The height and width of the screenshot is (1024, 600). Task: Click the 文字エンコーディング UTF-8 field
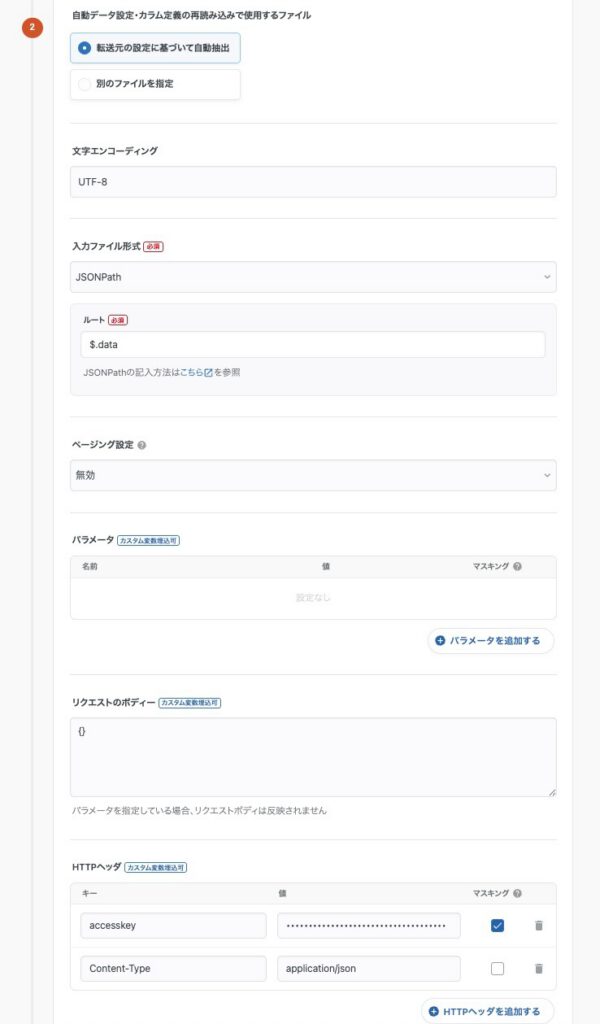tap(313, 182)
